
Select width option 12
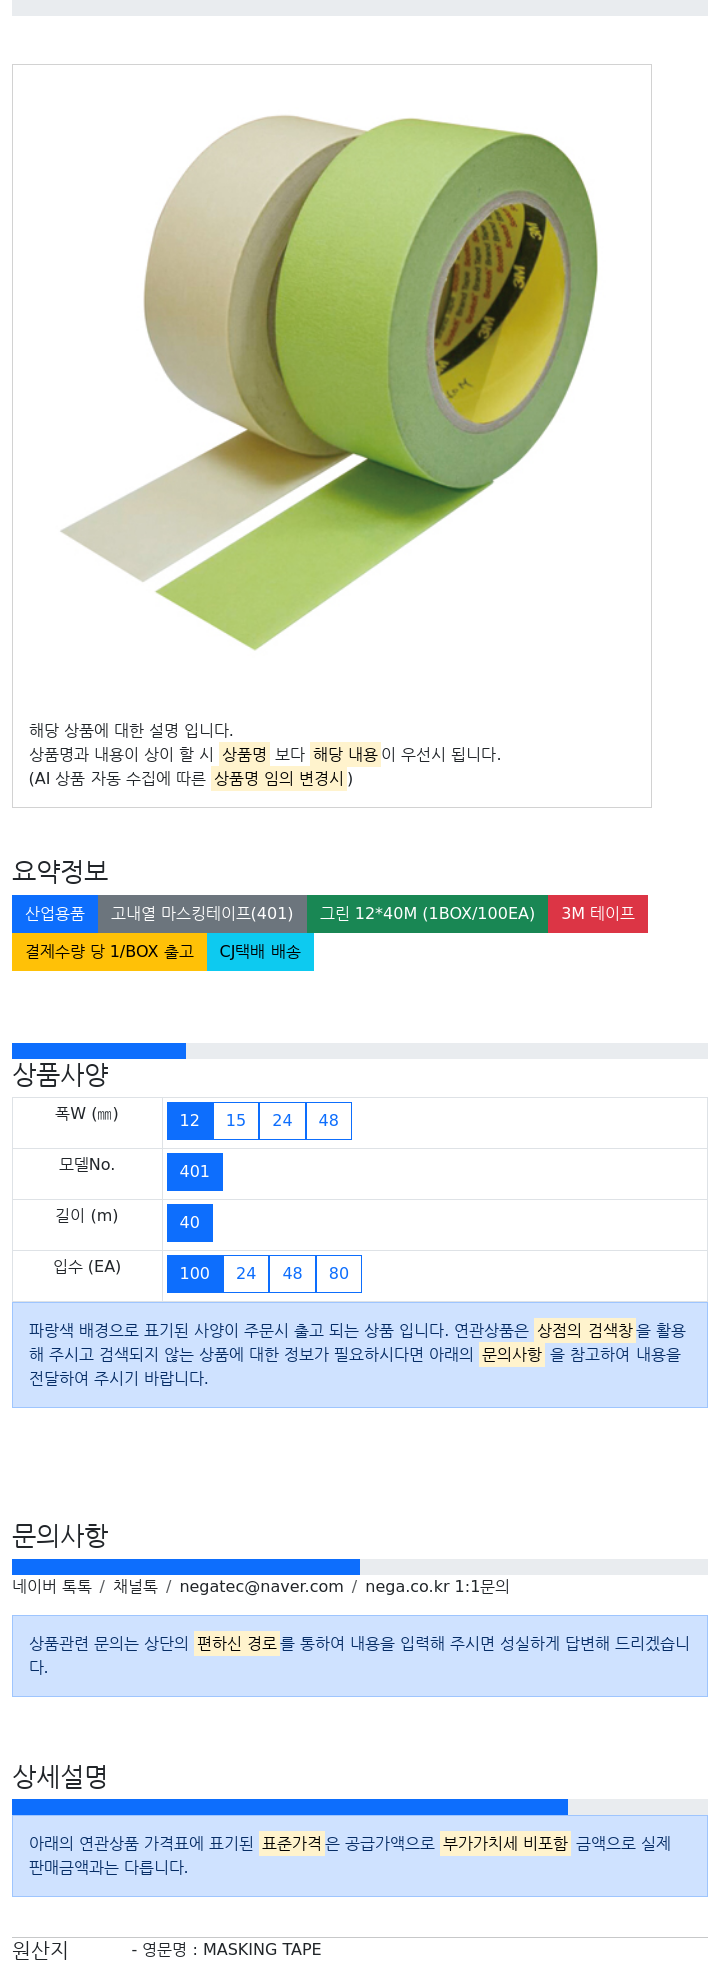click(190, 1120)
